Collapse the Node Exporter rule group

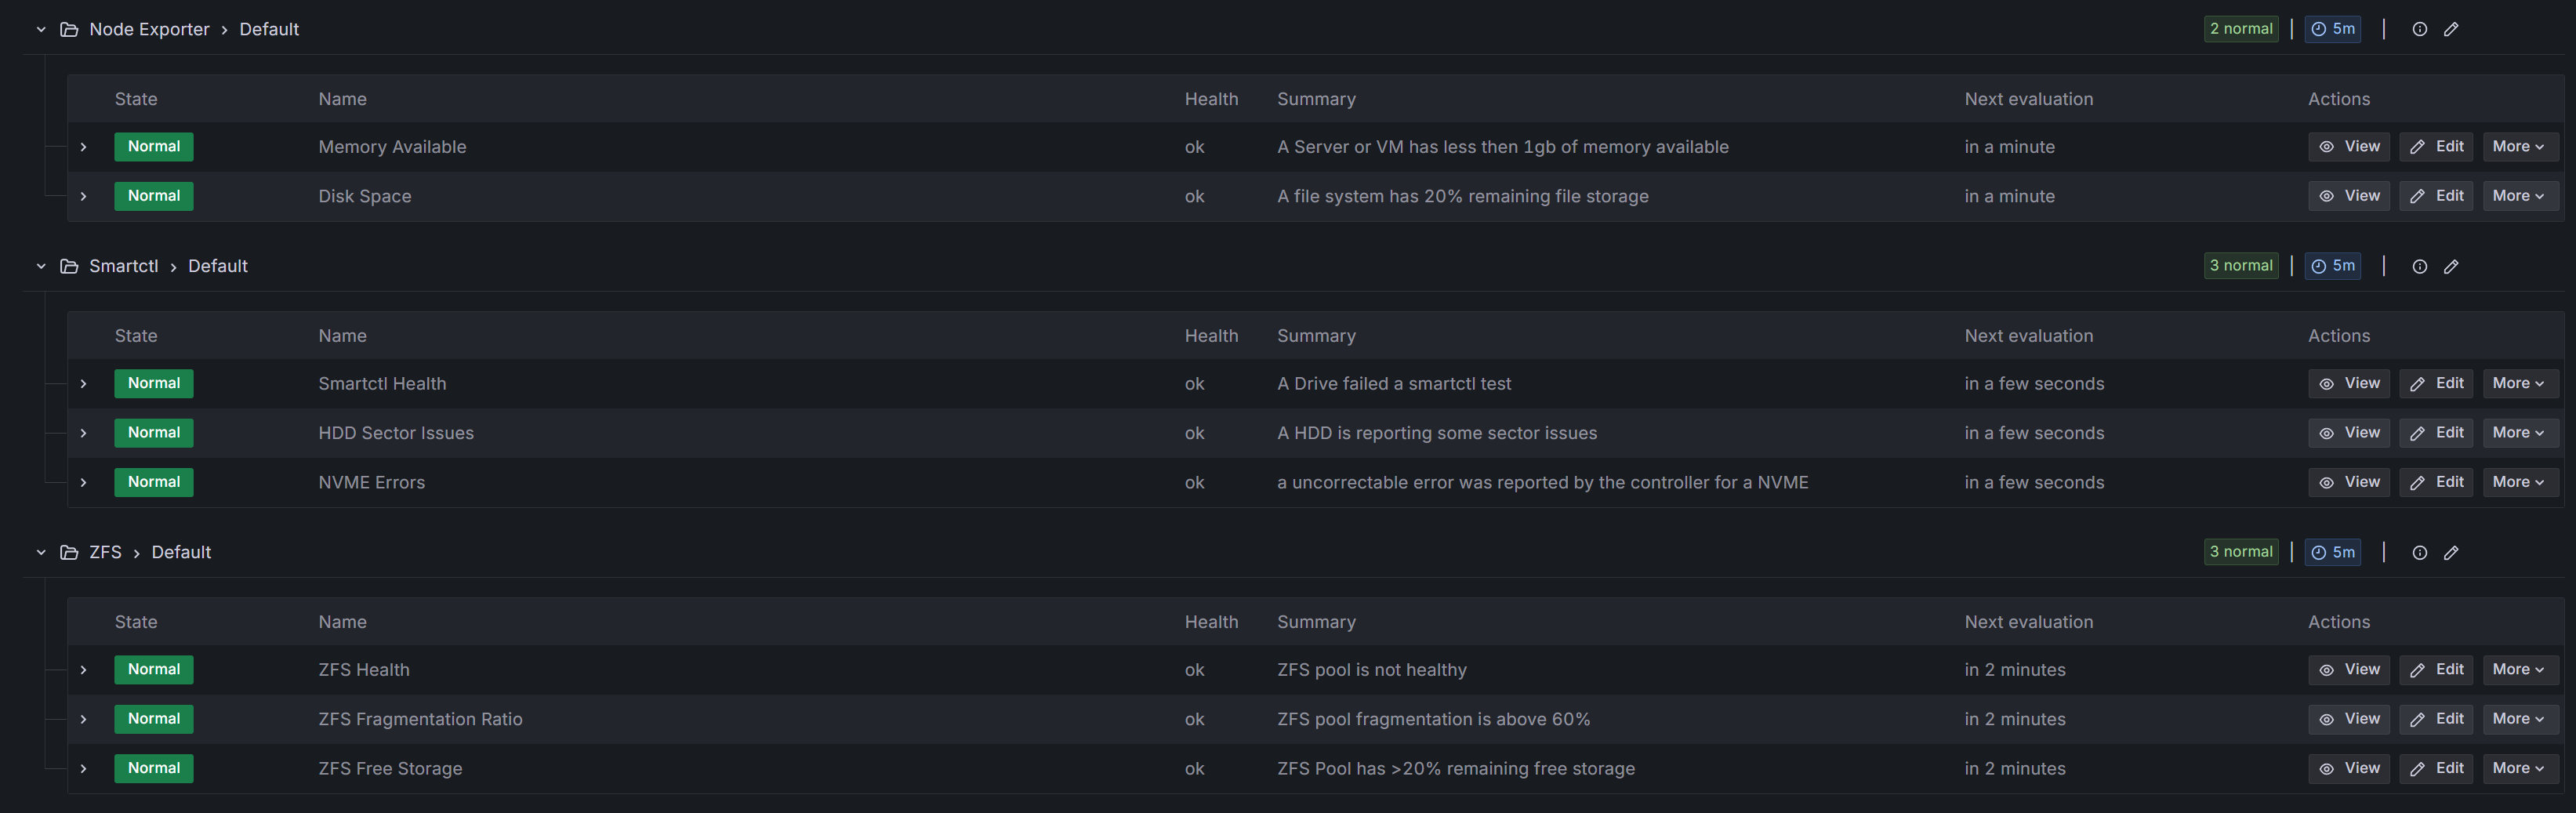[41, 29]
